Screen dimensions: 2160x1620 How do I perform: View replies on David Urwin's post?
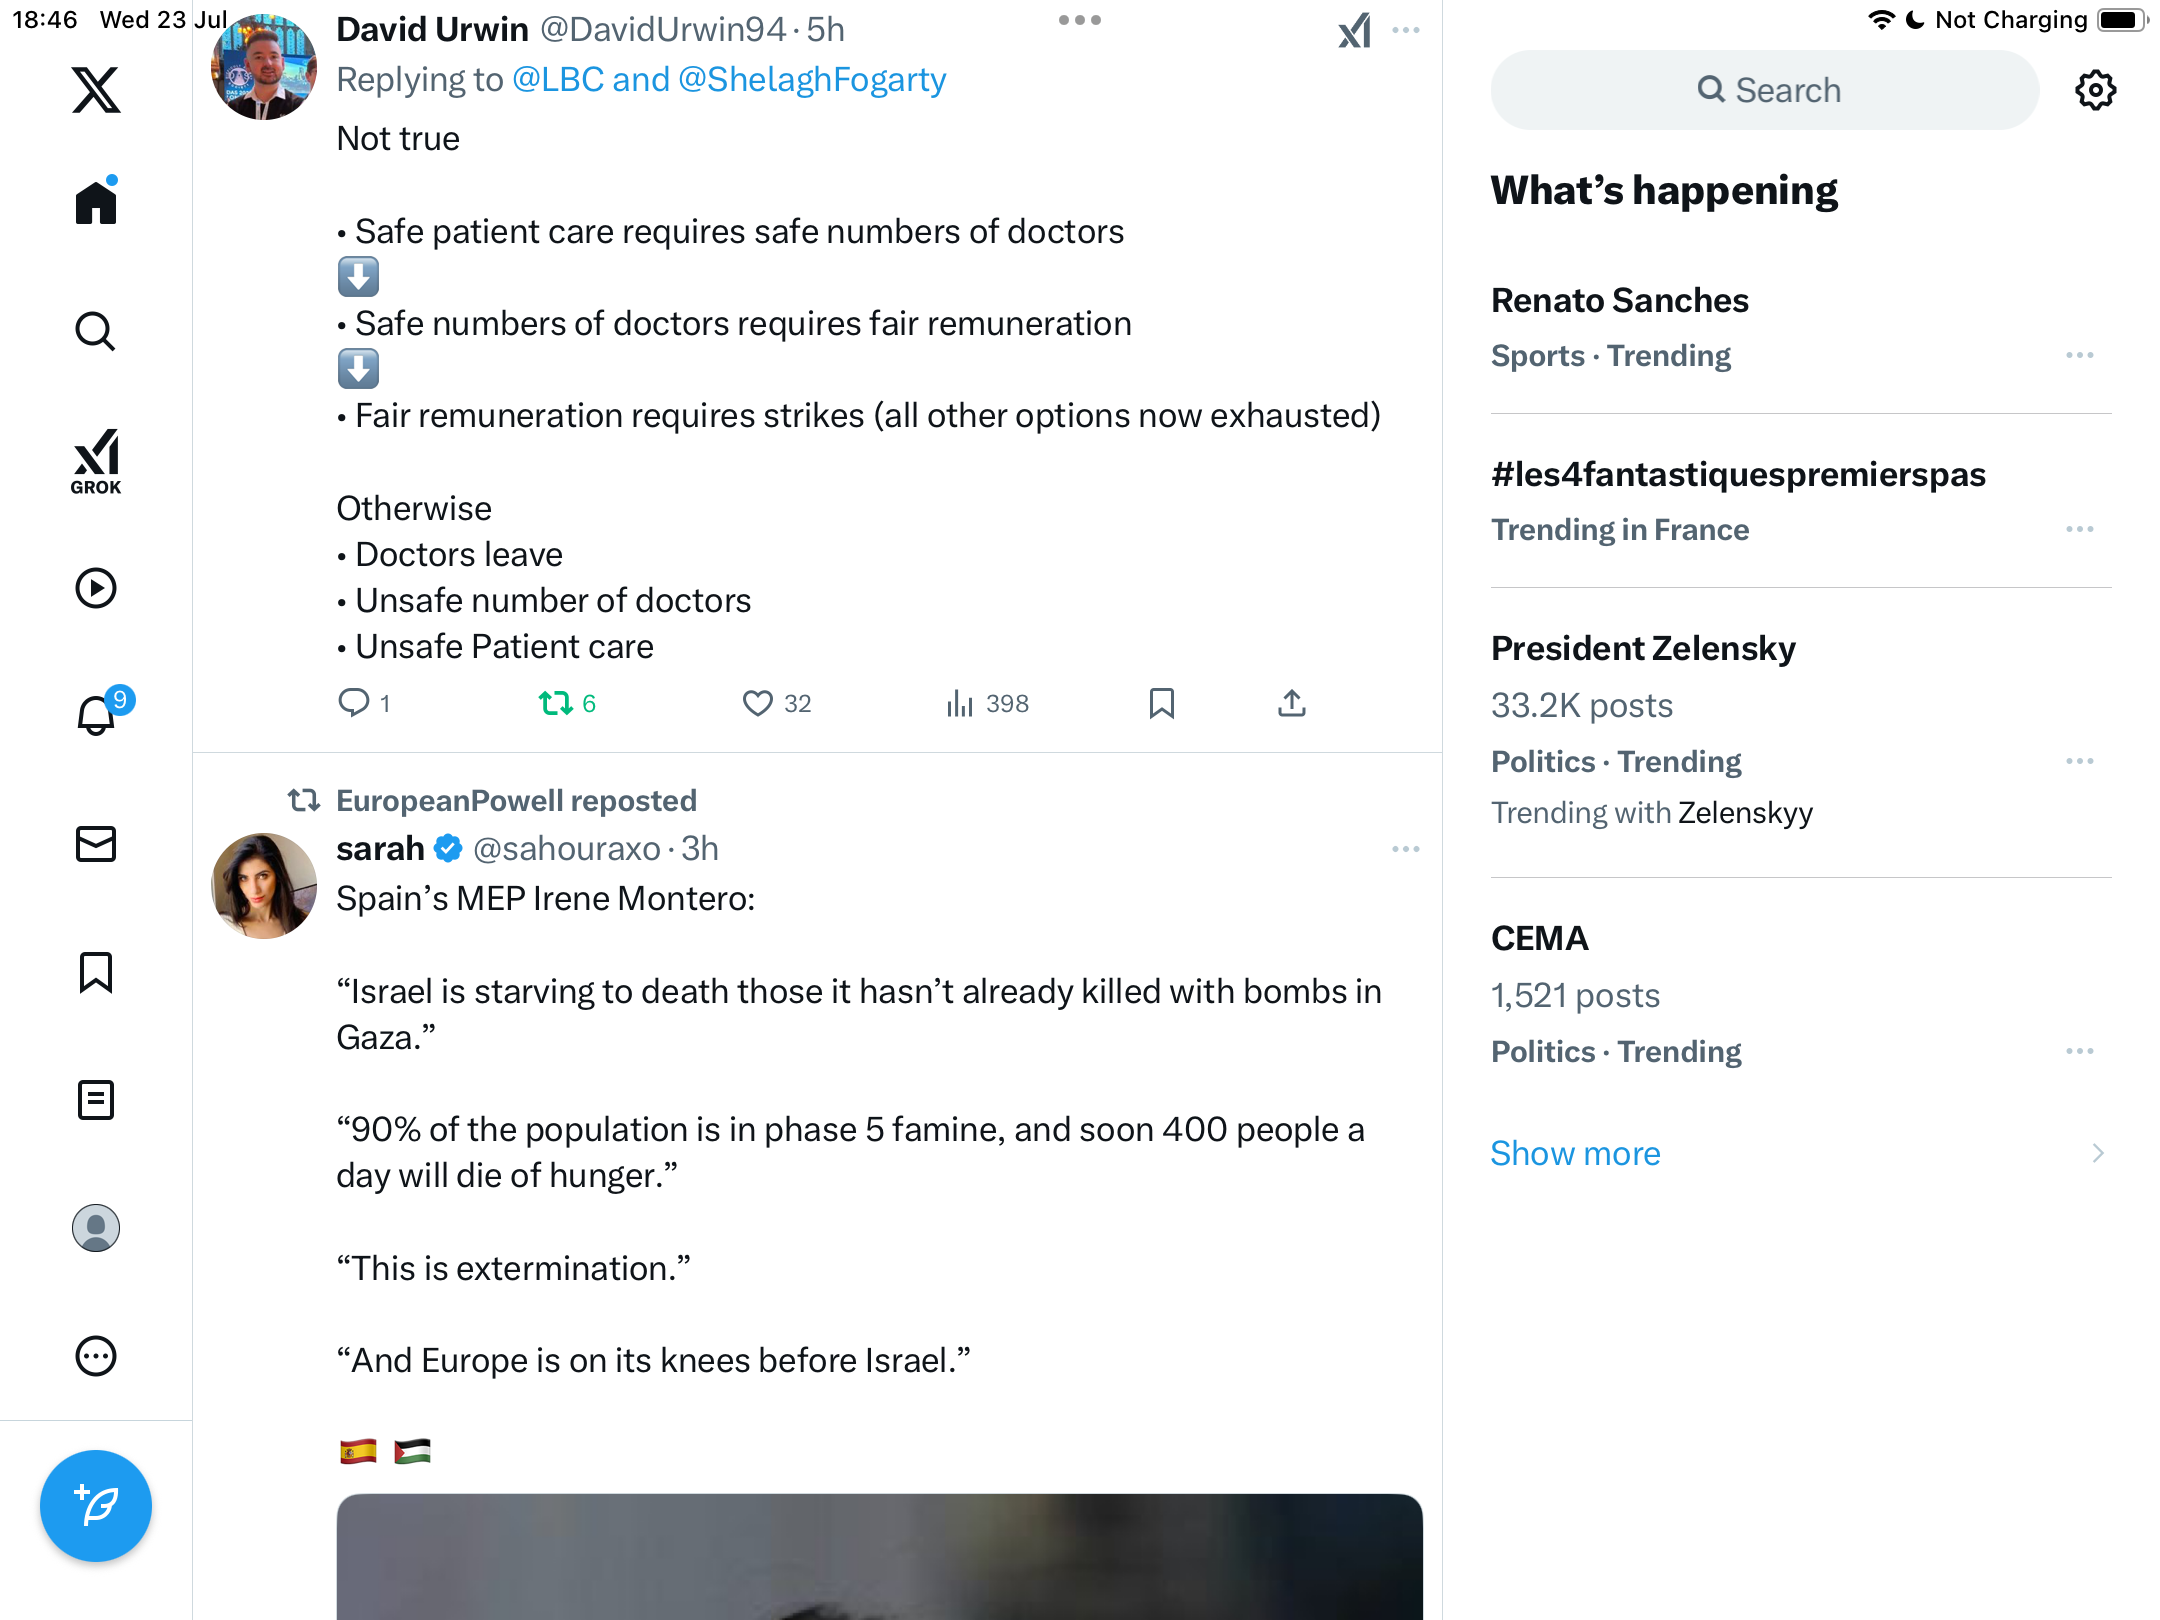(x=364, y=704)
